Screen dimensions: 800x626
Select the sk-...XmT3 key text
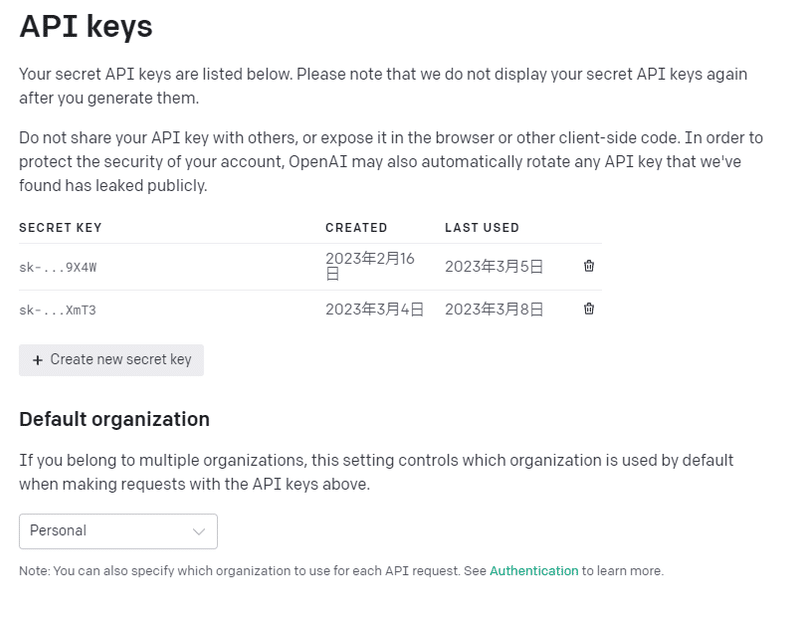[x=57, y=310]
